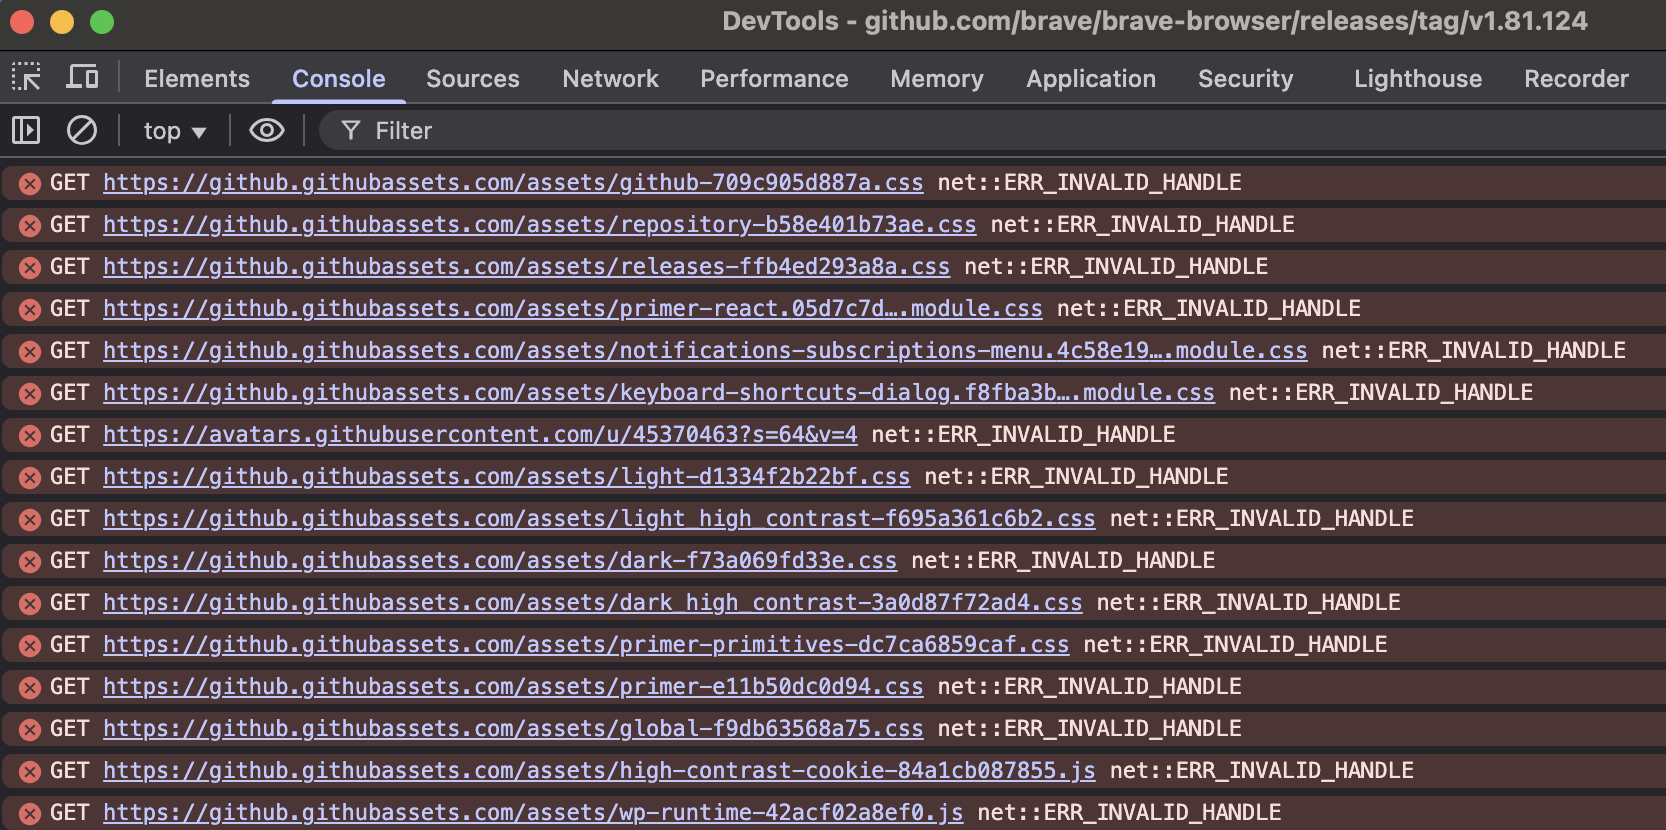
Task: Open the wp-runtime-42acf02a8ef0.js link
Action: (x=533, y=813)
